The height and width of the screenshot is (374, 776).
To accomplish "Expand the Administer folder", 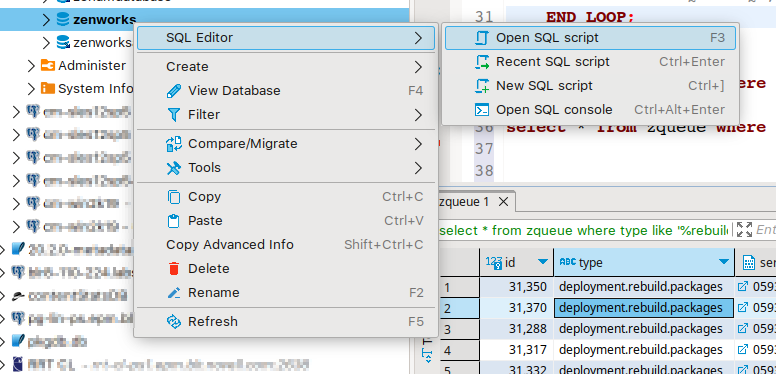I will [x=31, y=65].
